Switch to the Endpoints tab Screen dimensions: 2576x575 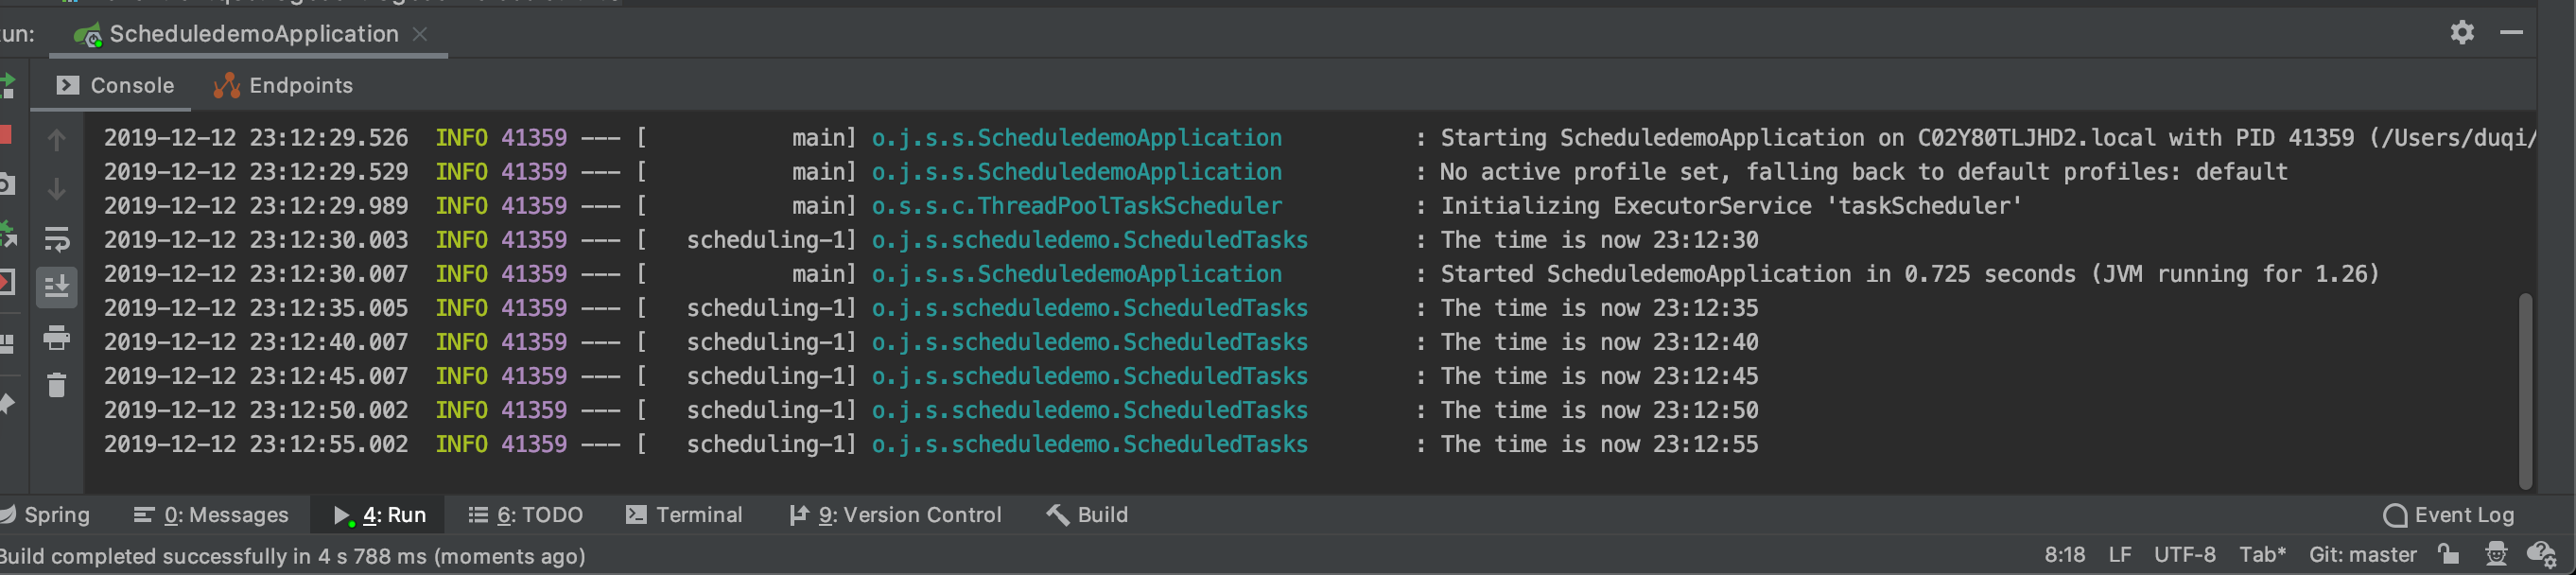click(x=283, y=86)
